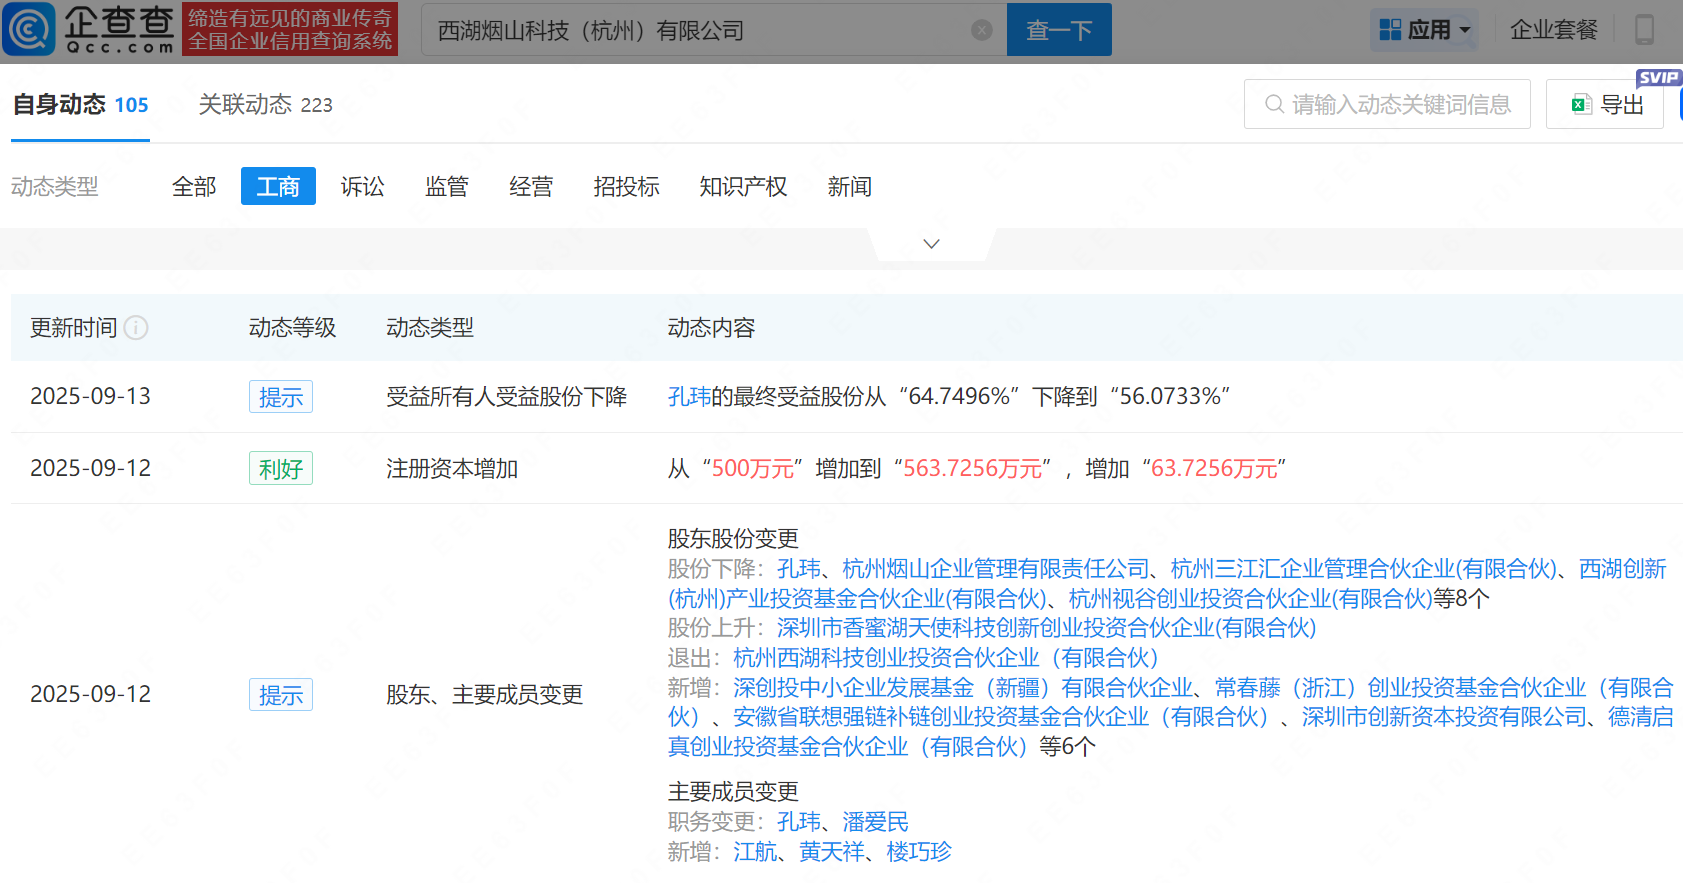Open 杭州烟山企业管理有限责任公司 link

995,569
